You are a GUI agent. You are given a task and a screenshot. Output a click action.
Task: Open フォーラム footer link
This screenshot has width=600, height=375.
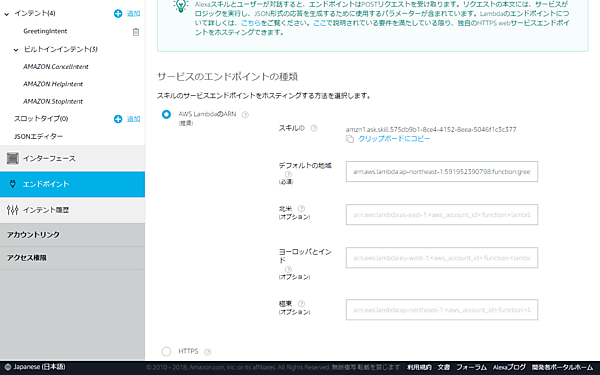(x=471, y=367)
